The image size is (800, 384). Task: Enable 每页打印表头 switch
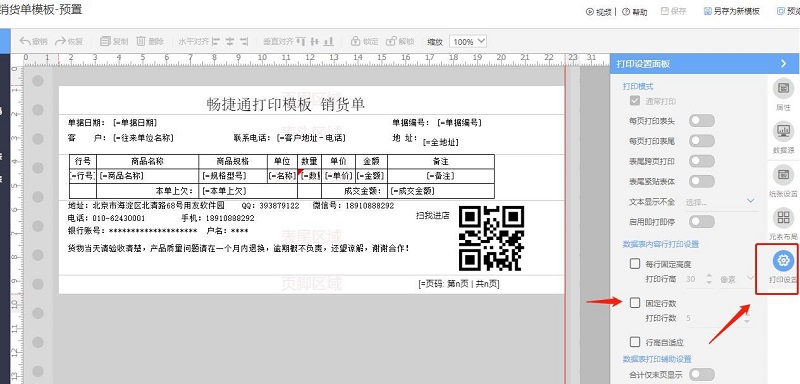702,121
